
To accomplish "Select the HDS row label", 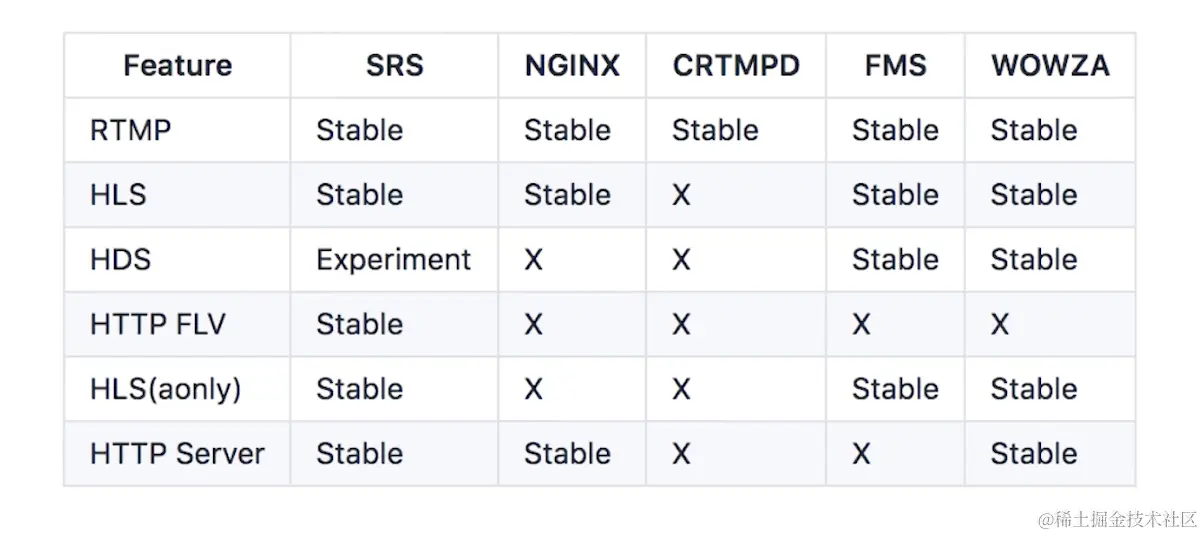I will pyautogui.click(x=120, y=259).
